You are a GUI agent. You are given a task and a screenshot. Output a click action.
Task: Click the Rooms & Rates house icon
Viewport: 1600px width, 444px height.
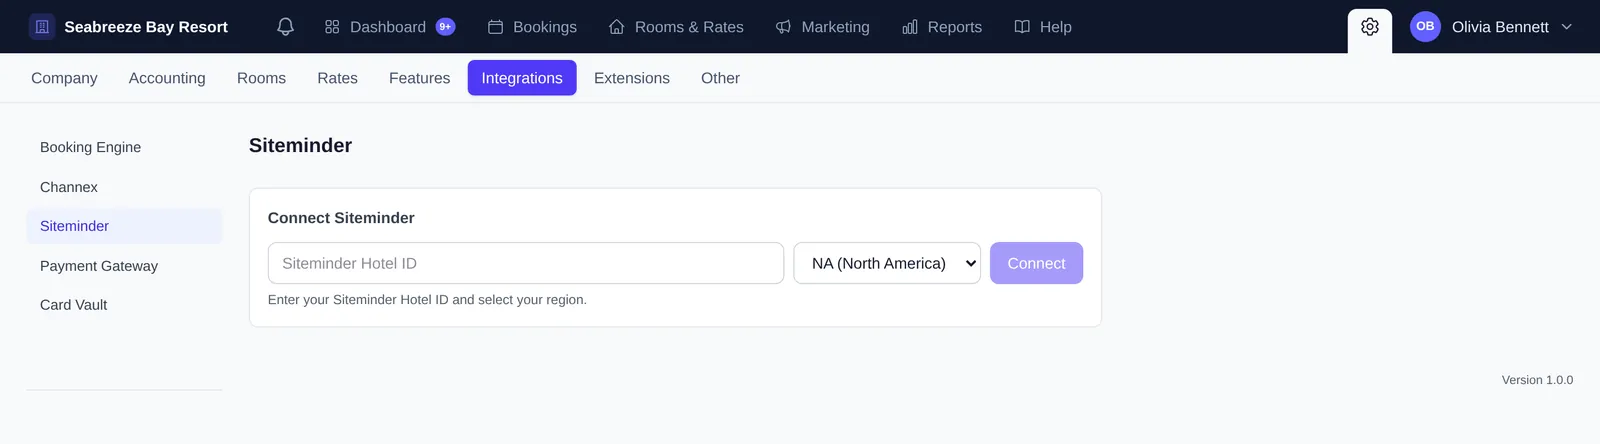617,27
